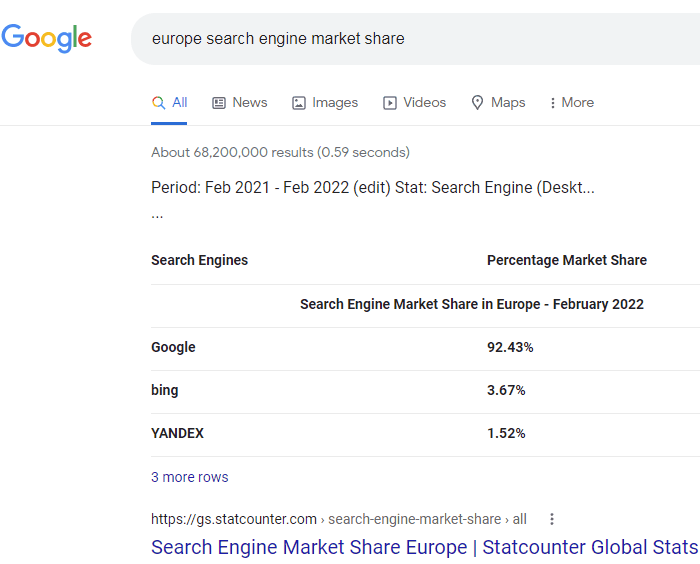This screenshot has width=700, height=564.
Task: Click the News tab newspaper icon
Action: pyautogui.click(x=219, y=102)
